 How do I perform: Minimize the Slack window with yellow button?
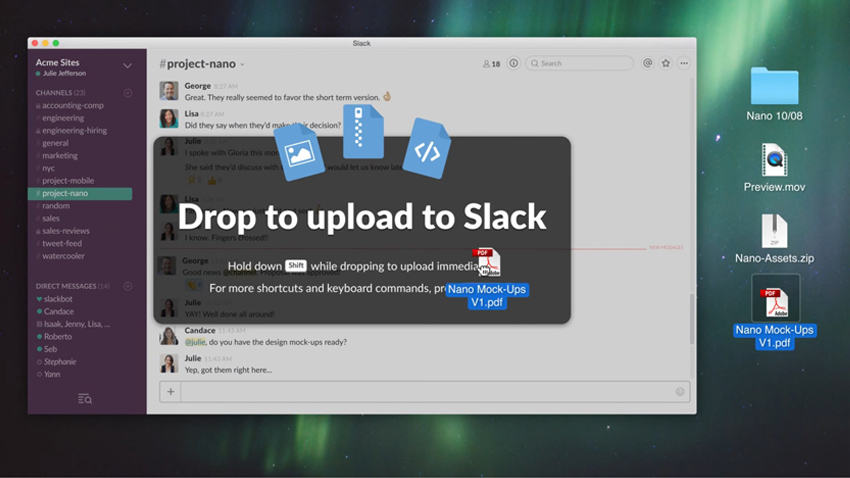click(x=45, y=43)
